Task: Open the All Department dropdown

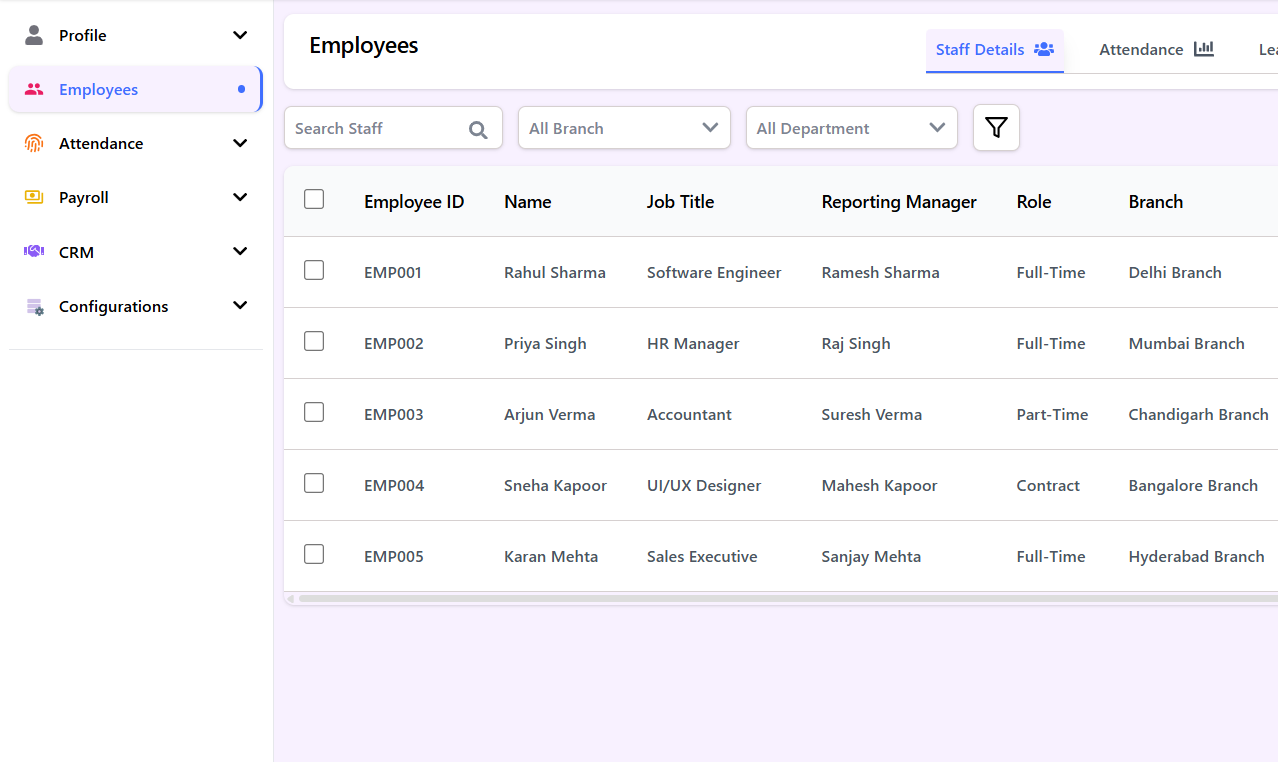Action: [851, 128]
